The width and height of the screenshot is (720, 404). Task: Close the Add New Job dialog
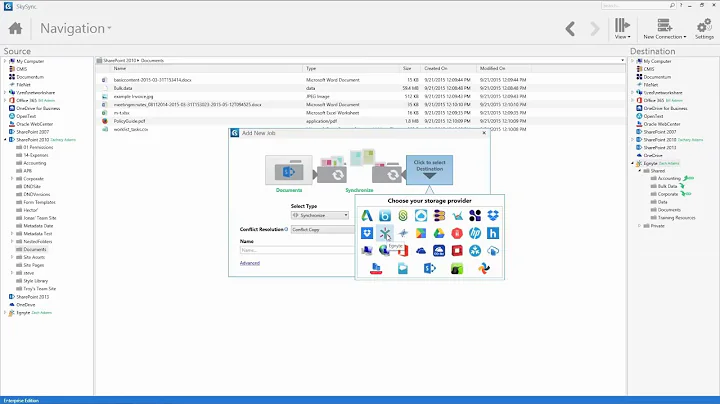coord(484,133)
